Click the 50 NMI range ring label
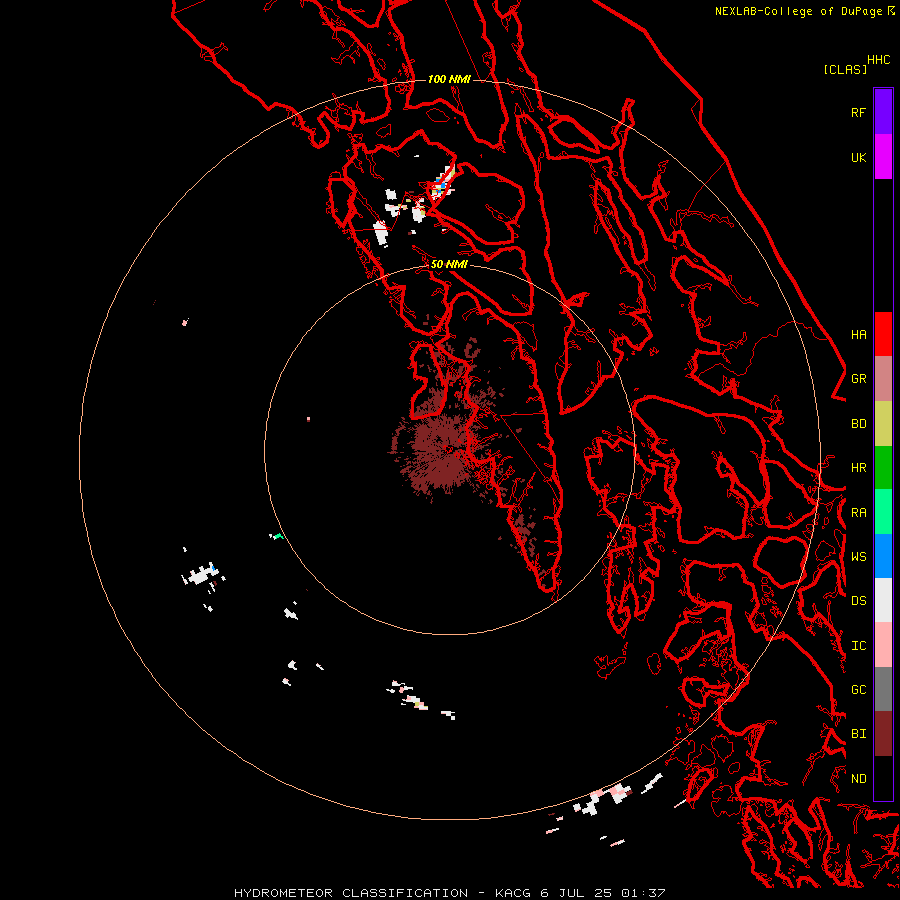Viewport: 900px width, 900px height. pyautogui.click(x=449, y=264)
